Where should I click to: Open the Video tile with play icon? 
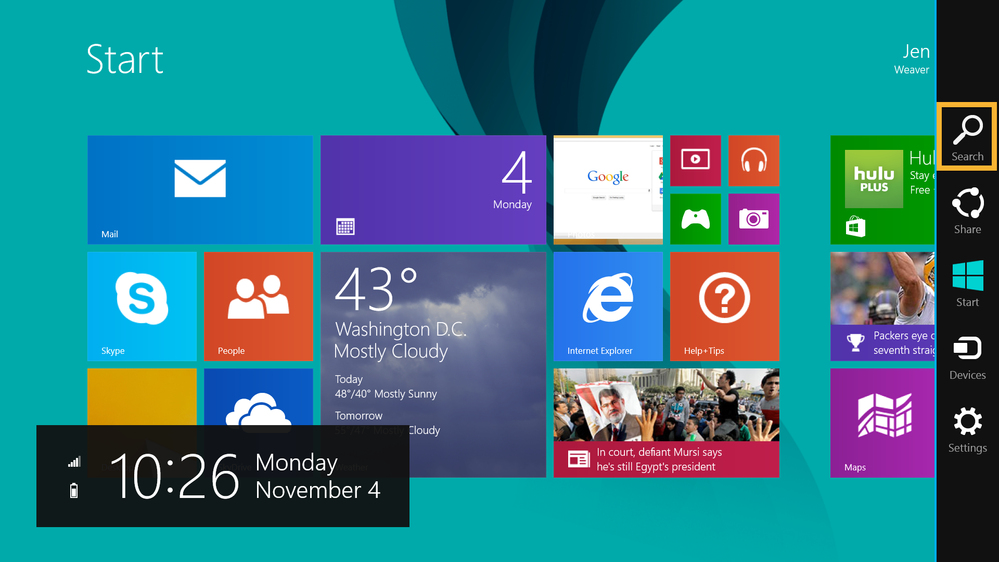pos(695,161)
